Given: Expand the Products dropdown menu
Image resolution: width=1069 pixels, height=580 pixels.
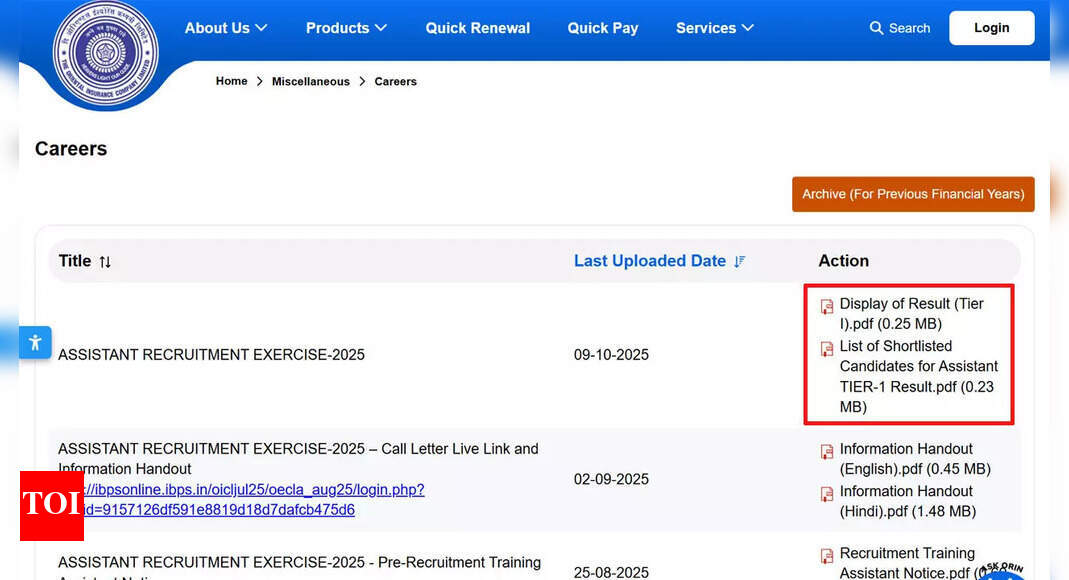Looking at the screenshot, I should point(346,28).
